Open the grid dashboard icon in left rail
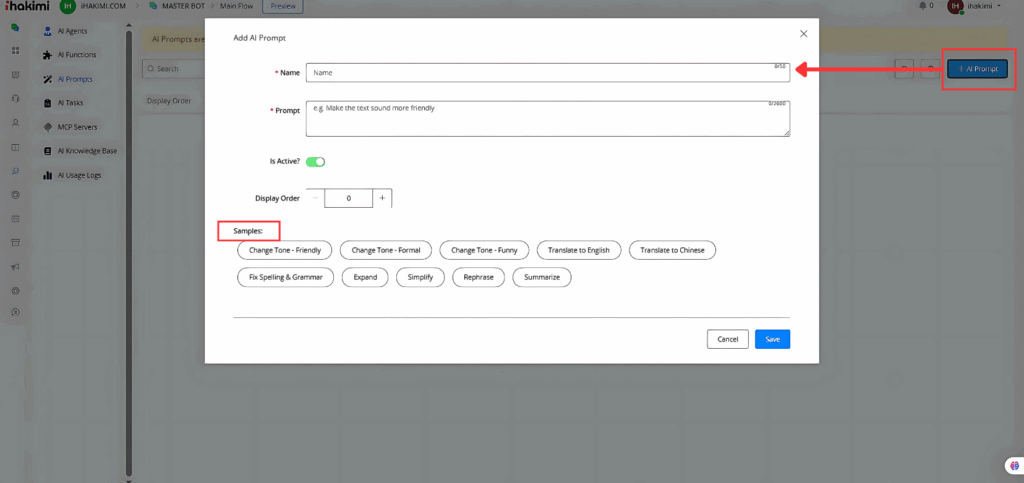This screenshot has height=483, width=1024. [x=15, y=50]
